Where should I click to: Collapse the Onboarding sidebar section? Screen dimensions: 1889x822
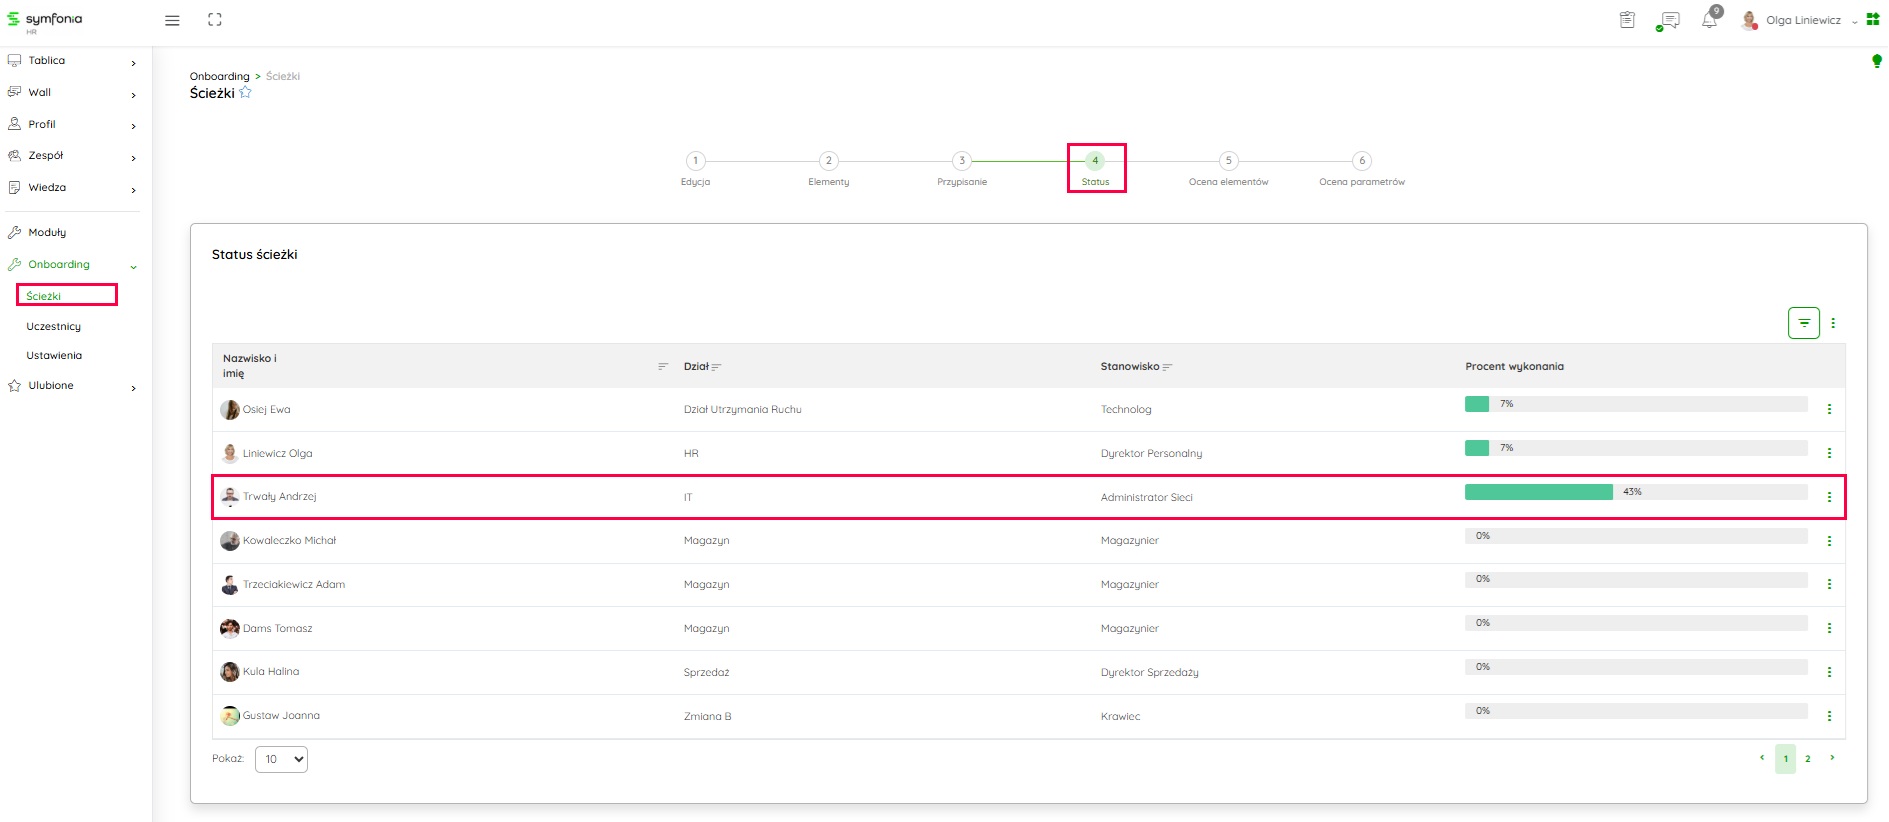pos(133,266)
